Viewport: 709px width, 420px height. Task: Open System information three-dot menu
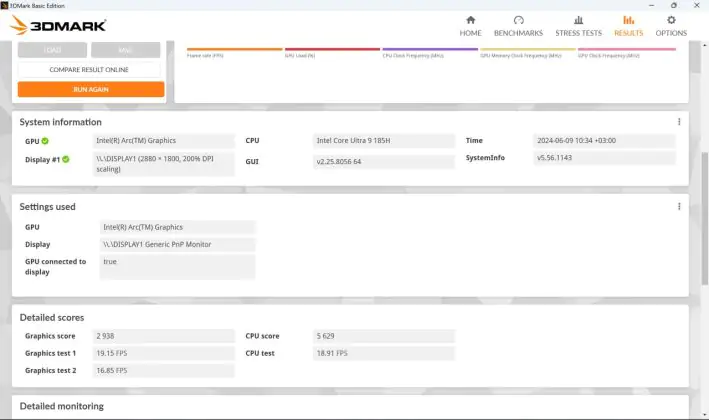pyautogui.click(x=679, y=122)
